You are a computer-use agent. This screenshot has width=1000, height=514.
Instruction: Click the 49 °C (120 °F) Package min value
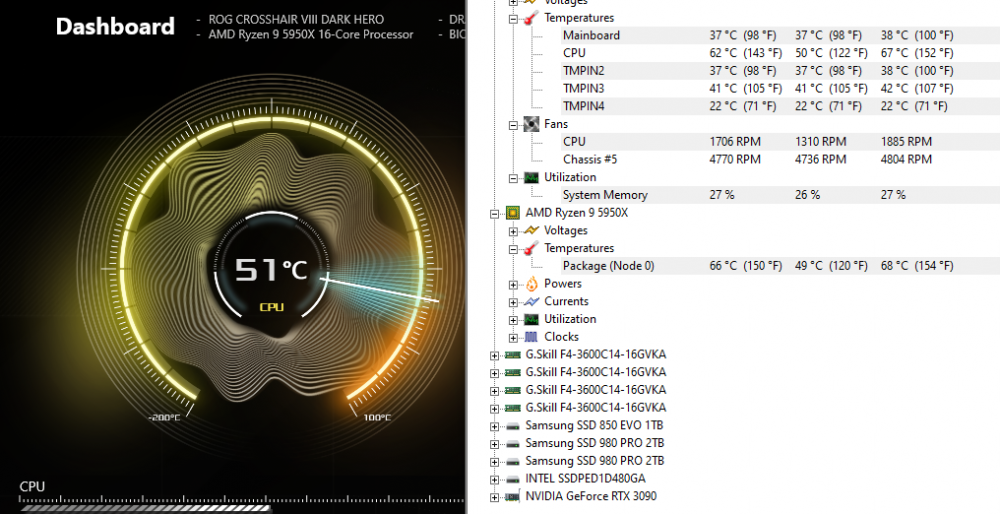click(831, 266)
